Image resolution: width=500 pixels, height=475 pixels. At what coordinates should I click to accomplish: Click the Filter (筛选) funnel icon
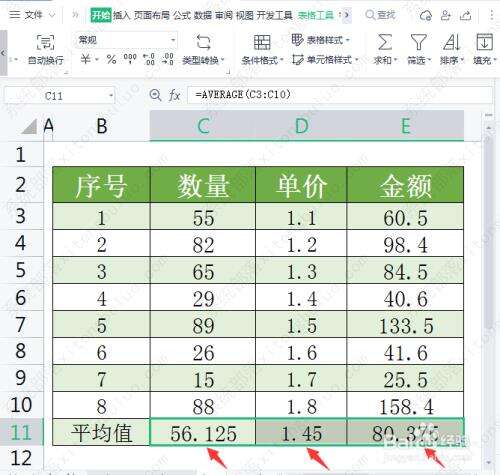(x=418, y=42)
